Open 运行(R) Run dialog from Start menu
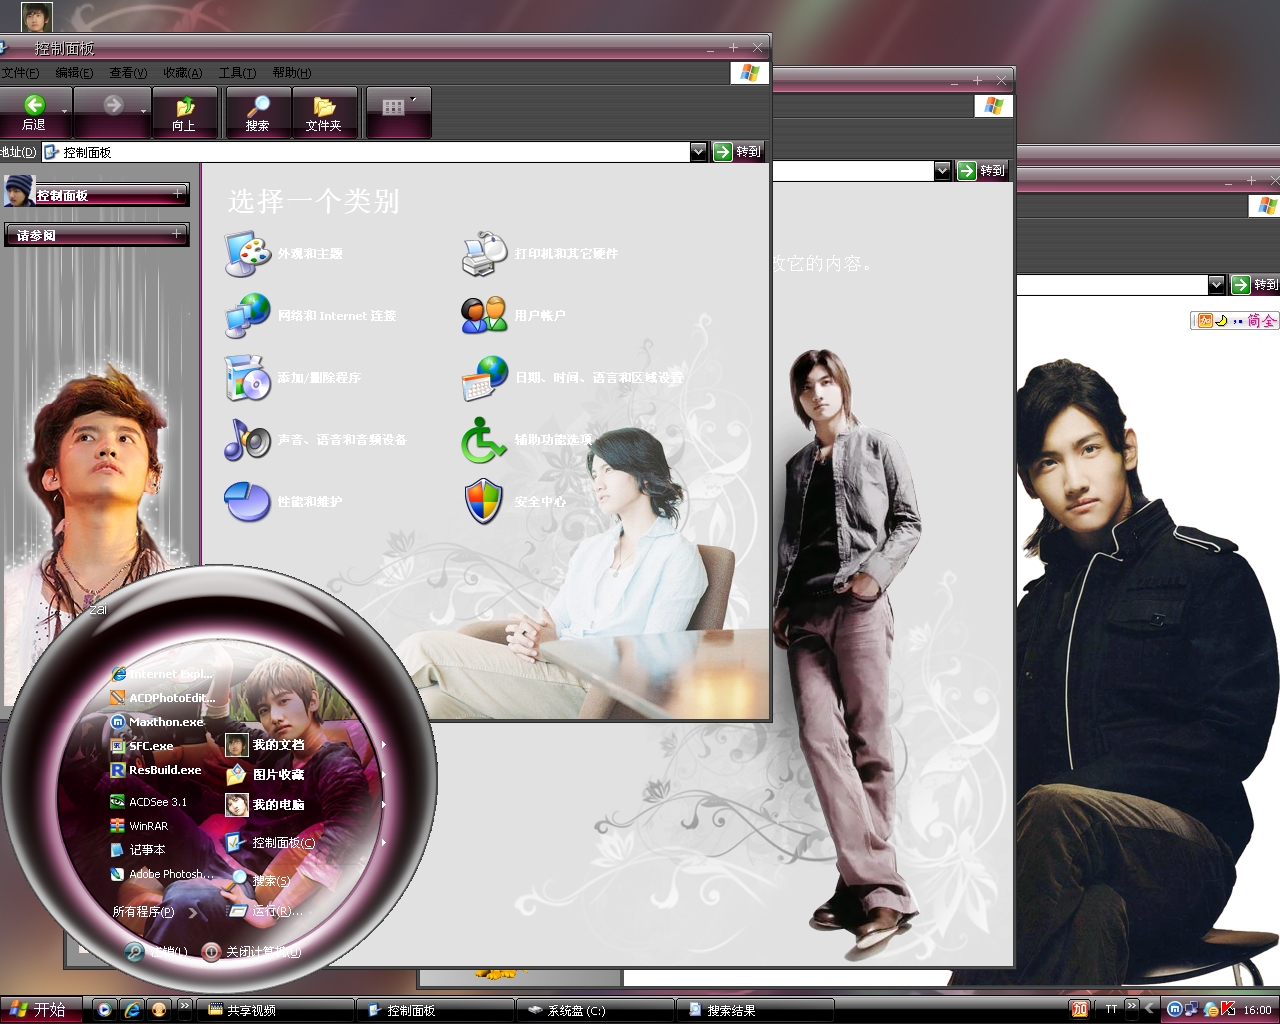The height and width of the screenshot is (1024, 1280). point(265,911)
